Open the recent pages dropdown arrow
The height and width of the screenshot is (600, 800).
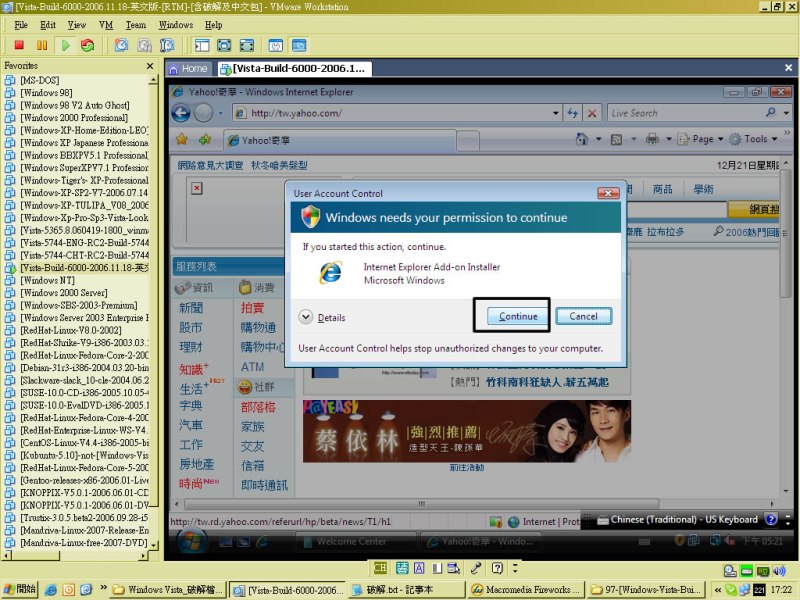pyautogui.click(x=221, y=113)
